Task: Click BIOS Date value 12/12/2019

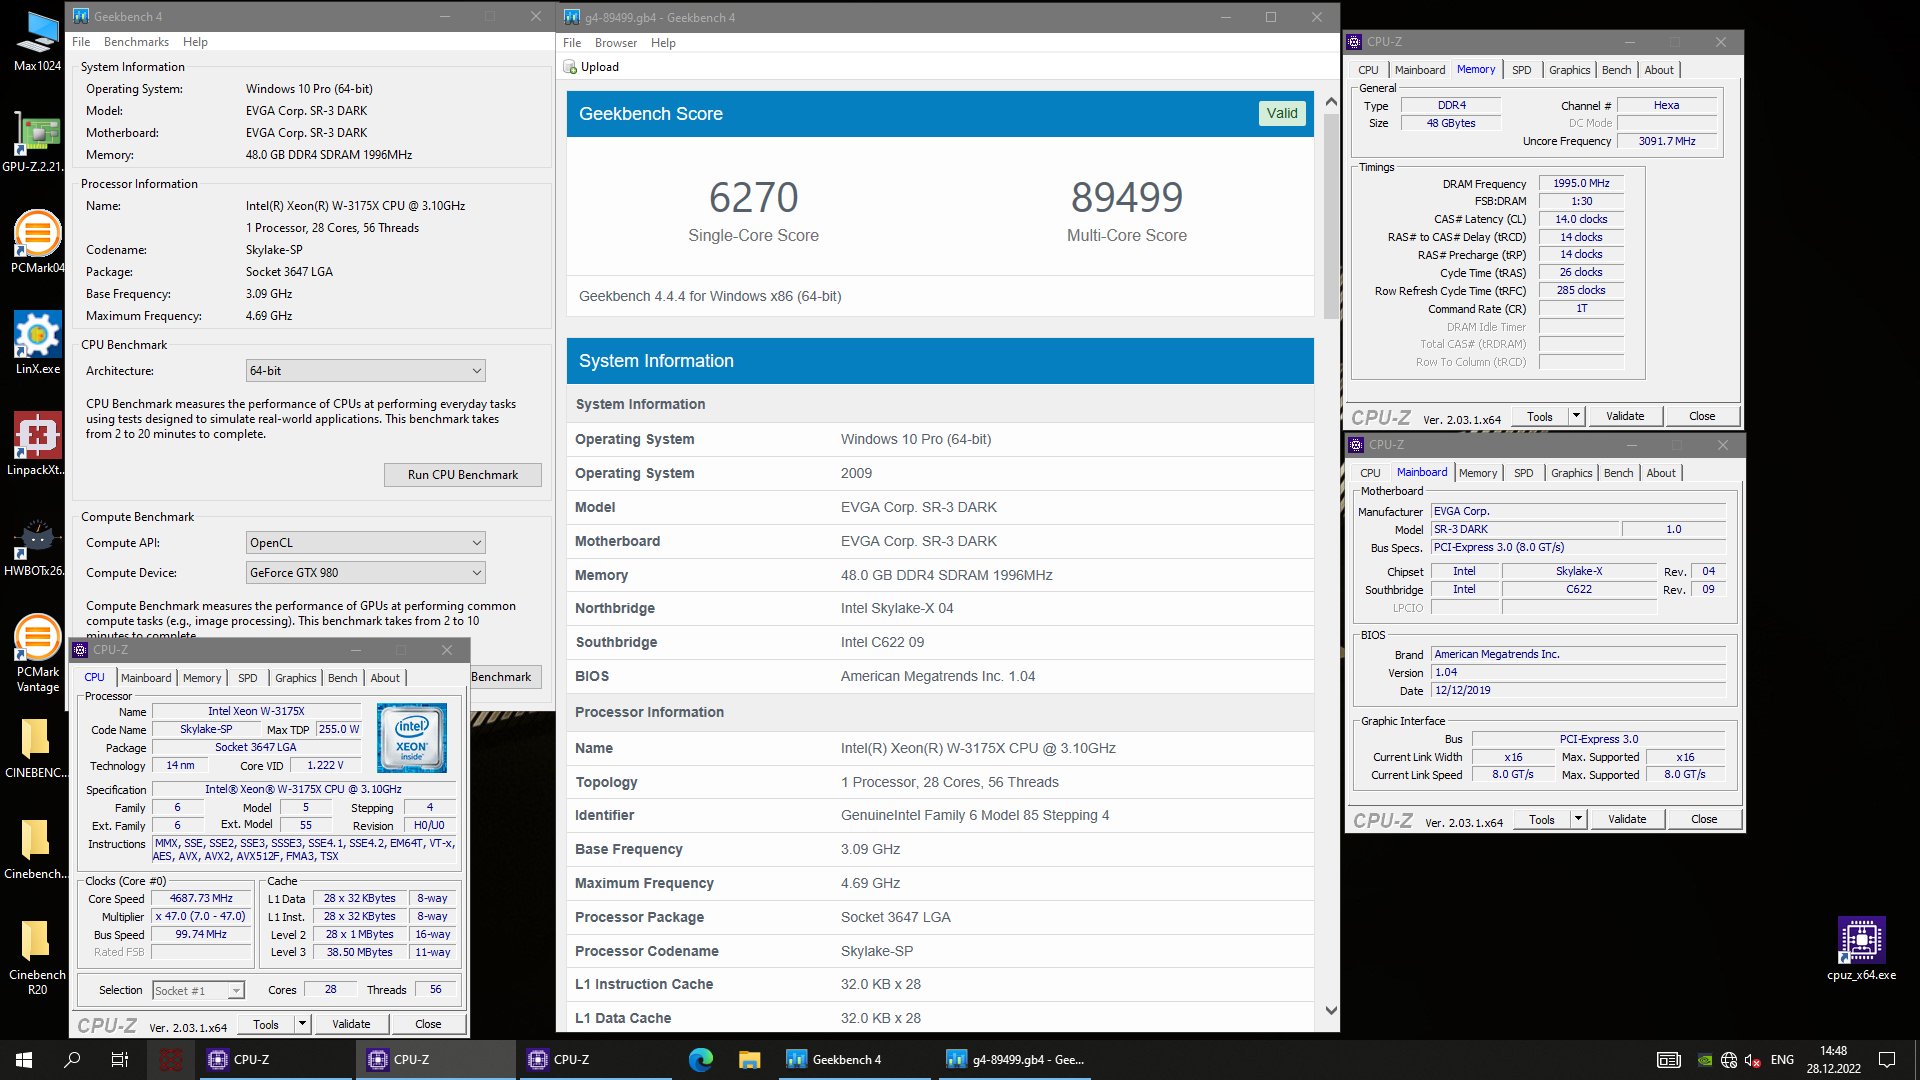Action: click(1579, 690)
